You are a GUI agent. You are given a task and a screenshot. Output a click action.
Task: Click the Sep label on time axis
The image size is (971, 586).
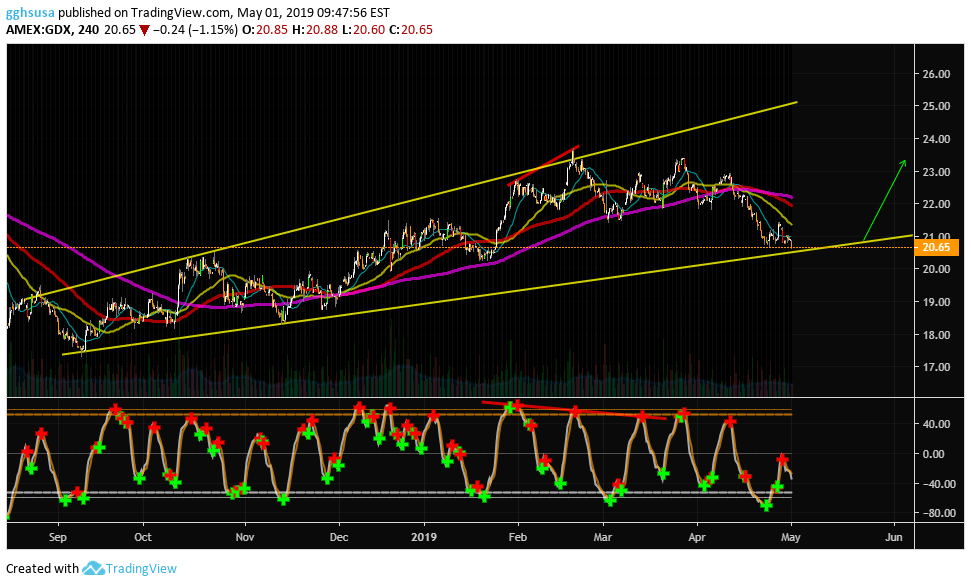pos(58,537)
